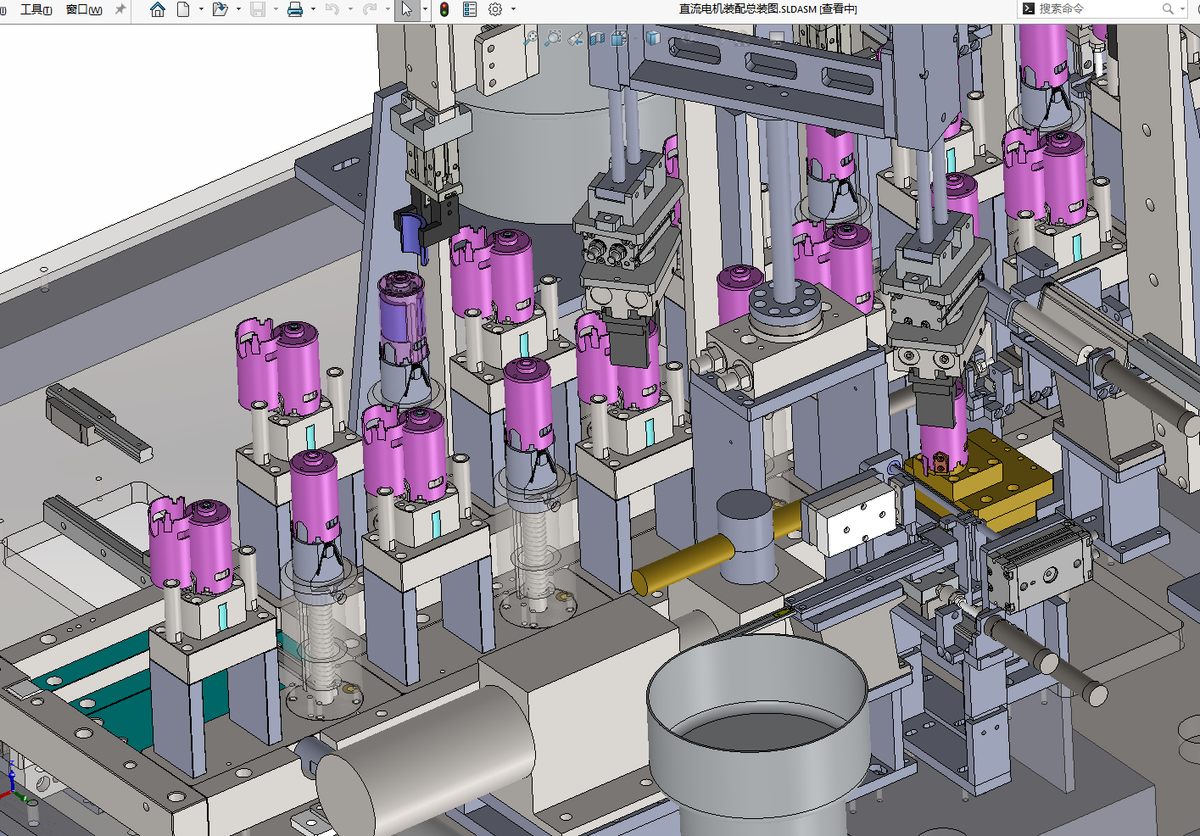The height and width of the screenshot is (836, 1200).
Task: Expand the dropdown arrow beside New document
Action: point(201,9)
